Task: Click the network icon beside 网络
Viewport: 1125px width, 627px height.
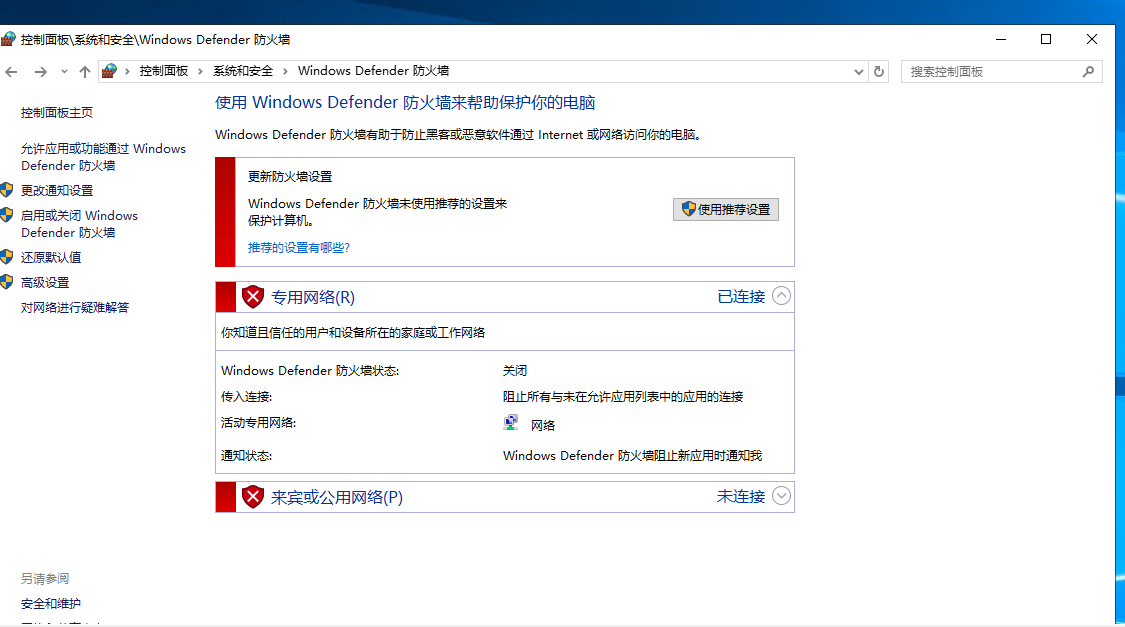Action: pos(511,424)
